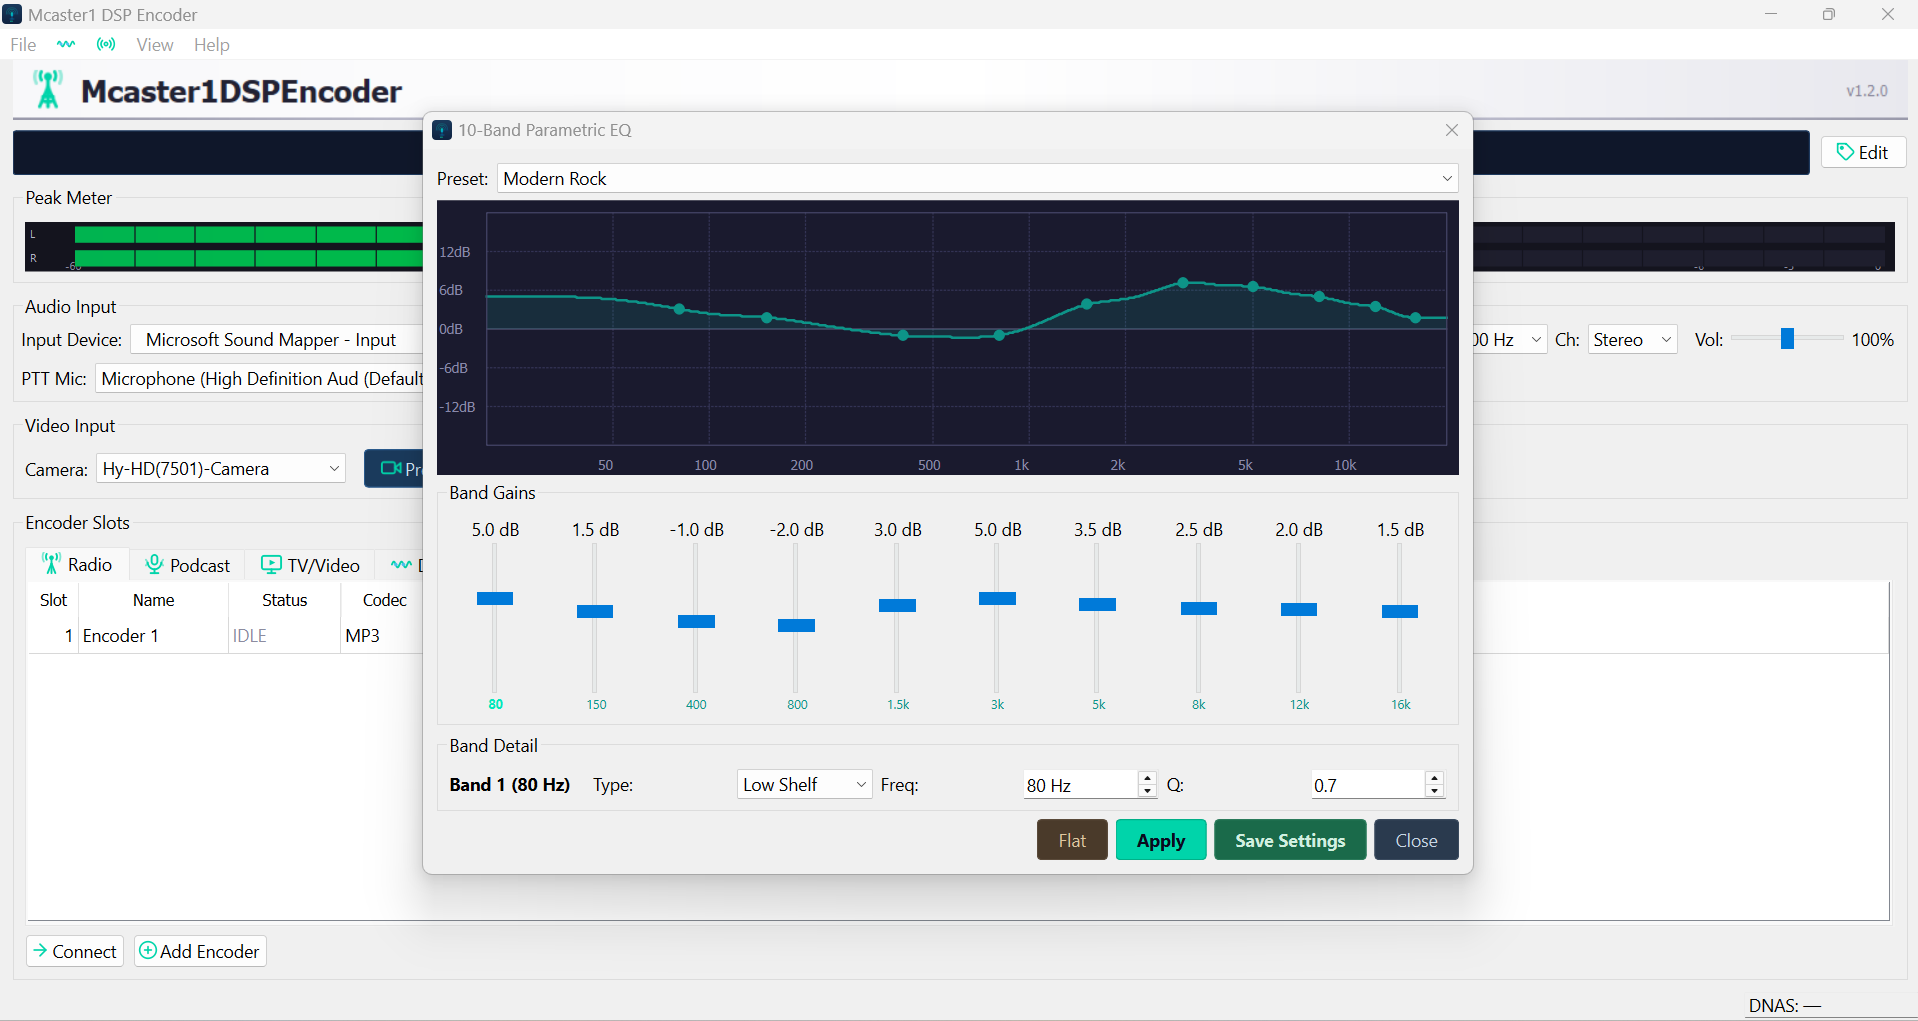
Task: Reset EQ with the Flat button
Action: [1071, 840]
